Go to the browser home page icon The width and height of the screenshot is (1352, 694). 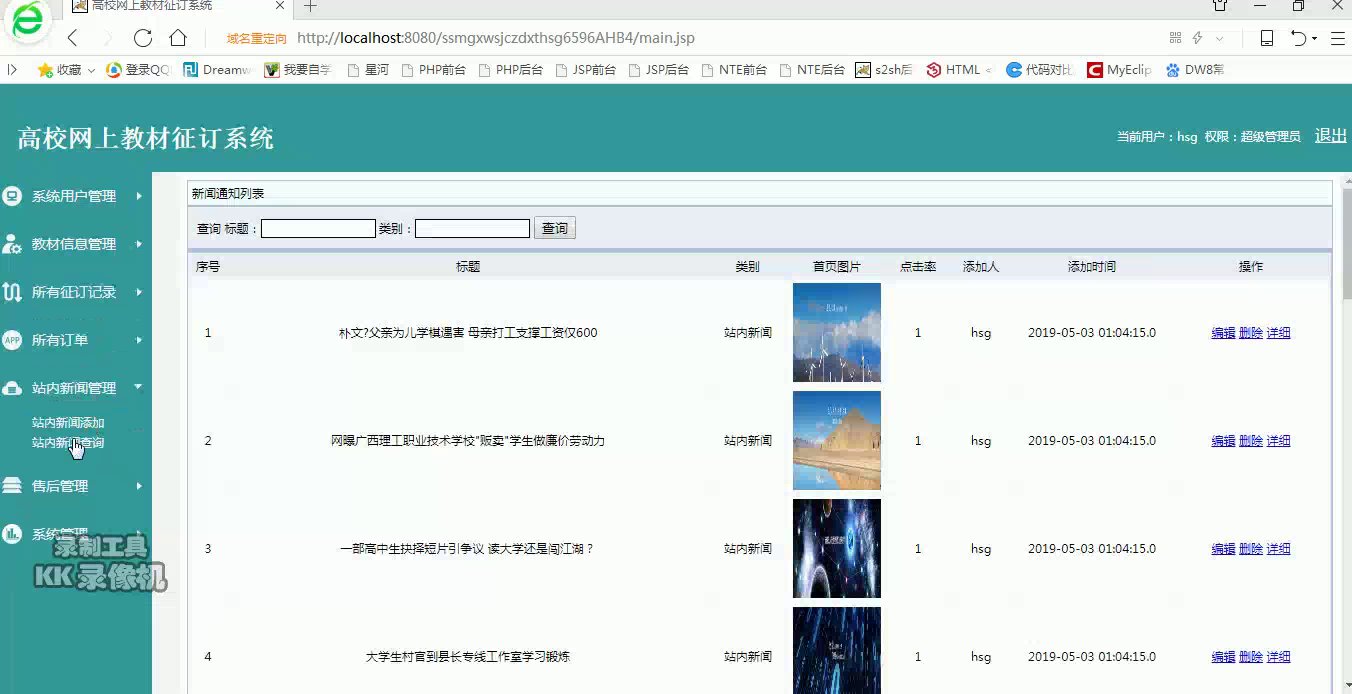pyautogui.click(x=178, y=38)
